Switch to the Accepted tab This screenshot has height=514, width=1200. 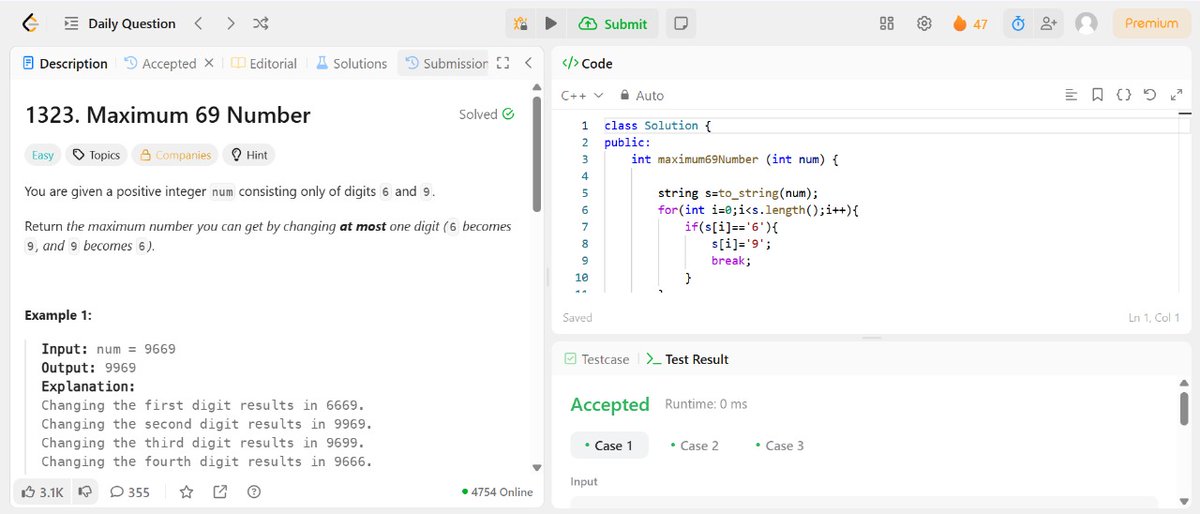point(160,63)
